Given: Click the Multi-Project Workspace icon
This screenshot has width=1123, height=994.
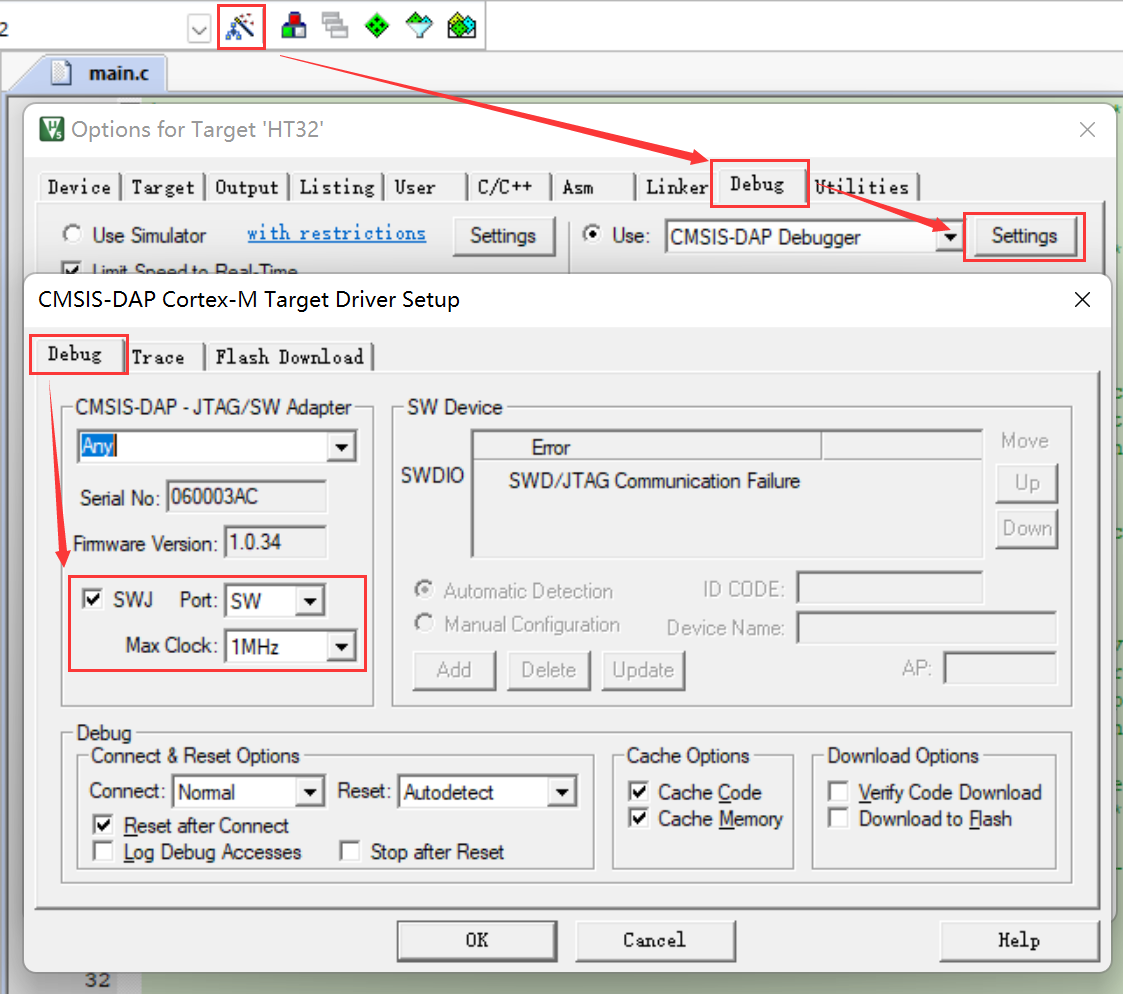Looking at the screenshot, I should 335,26.
